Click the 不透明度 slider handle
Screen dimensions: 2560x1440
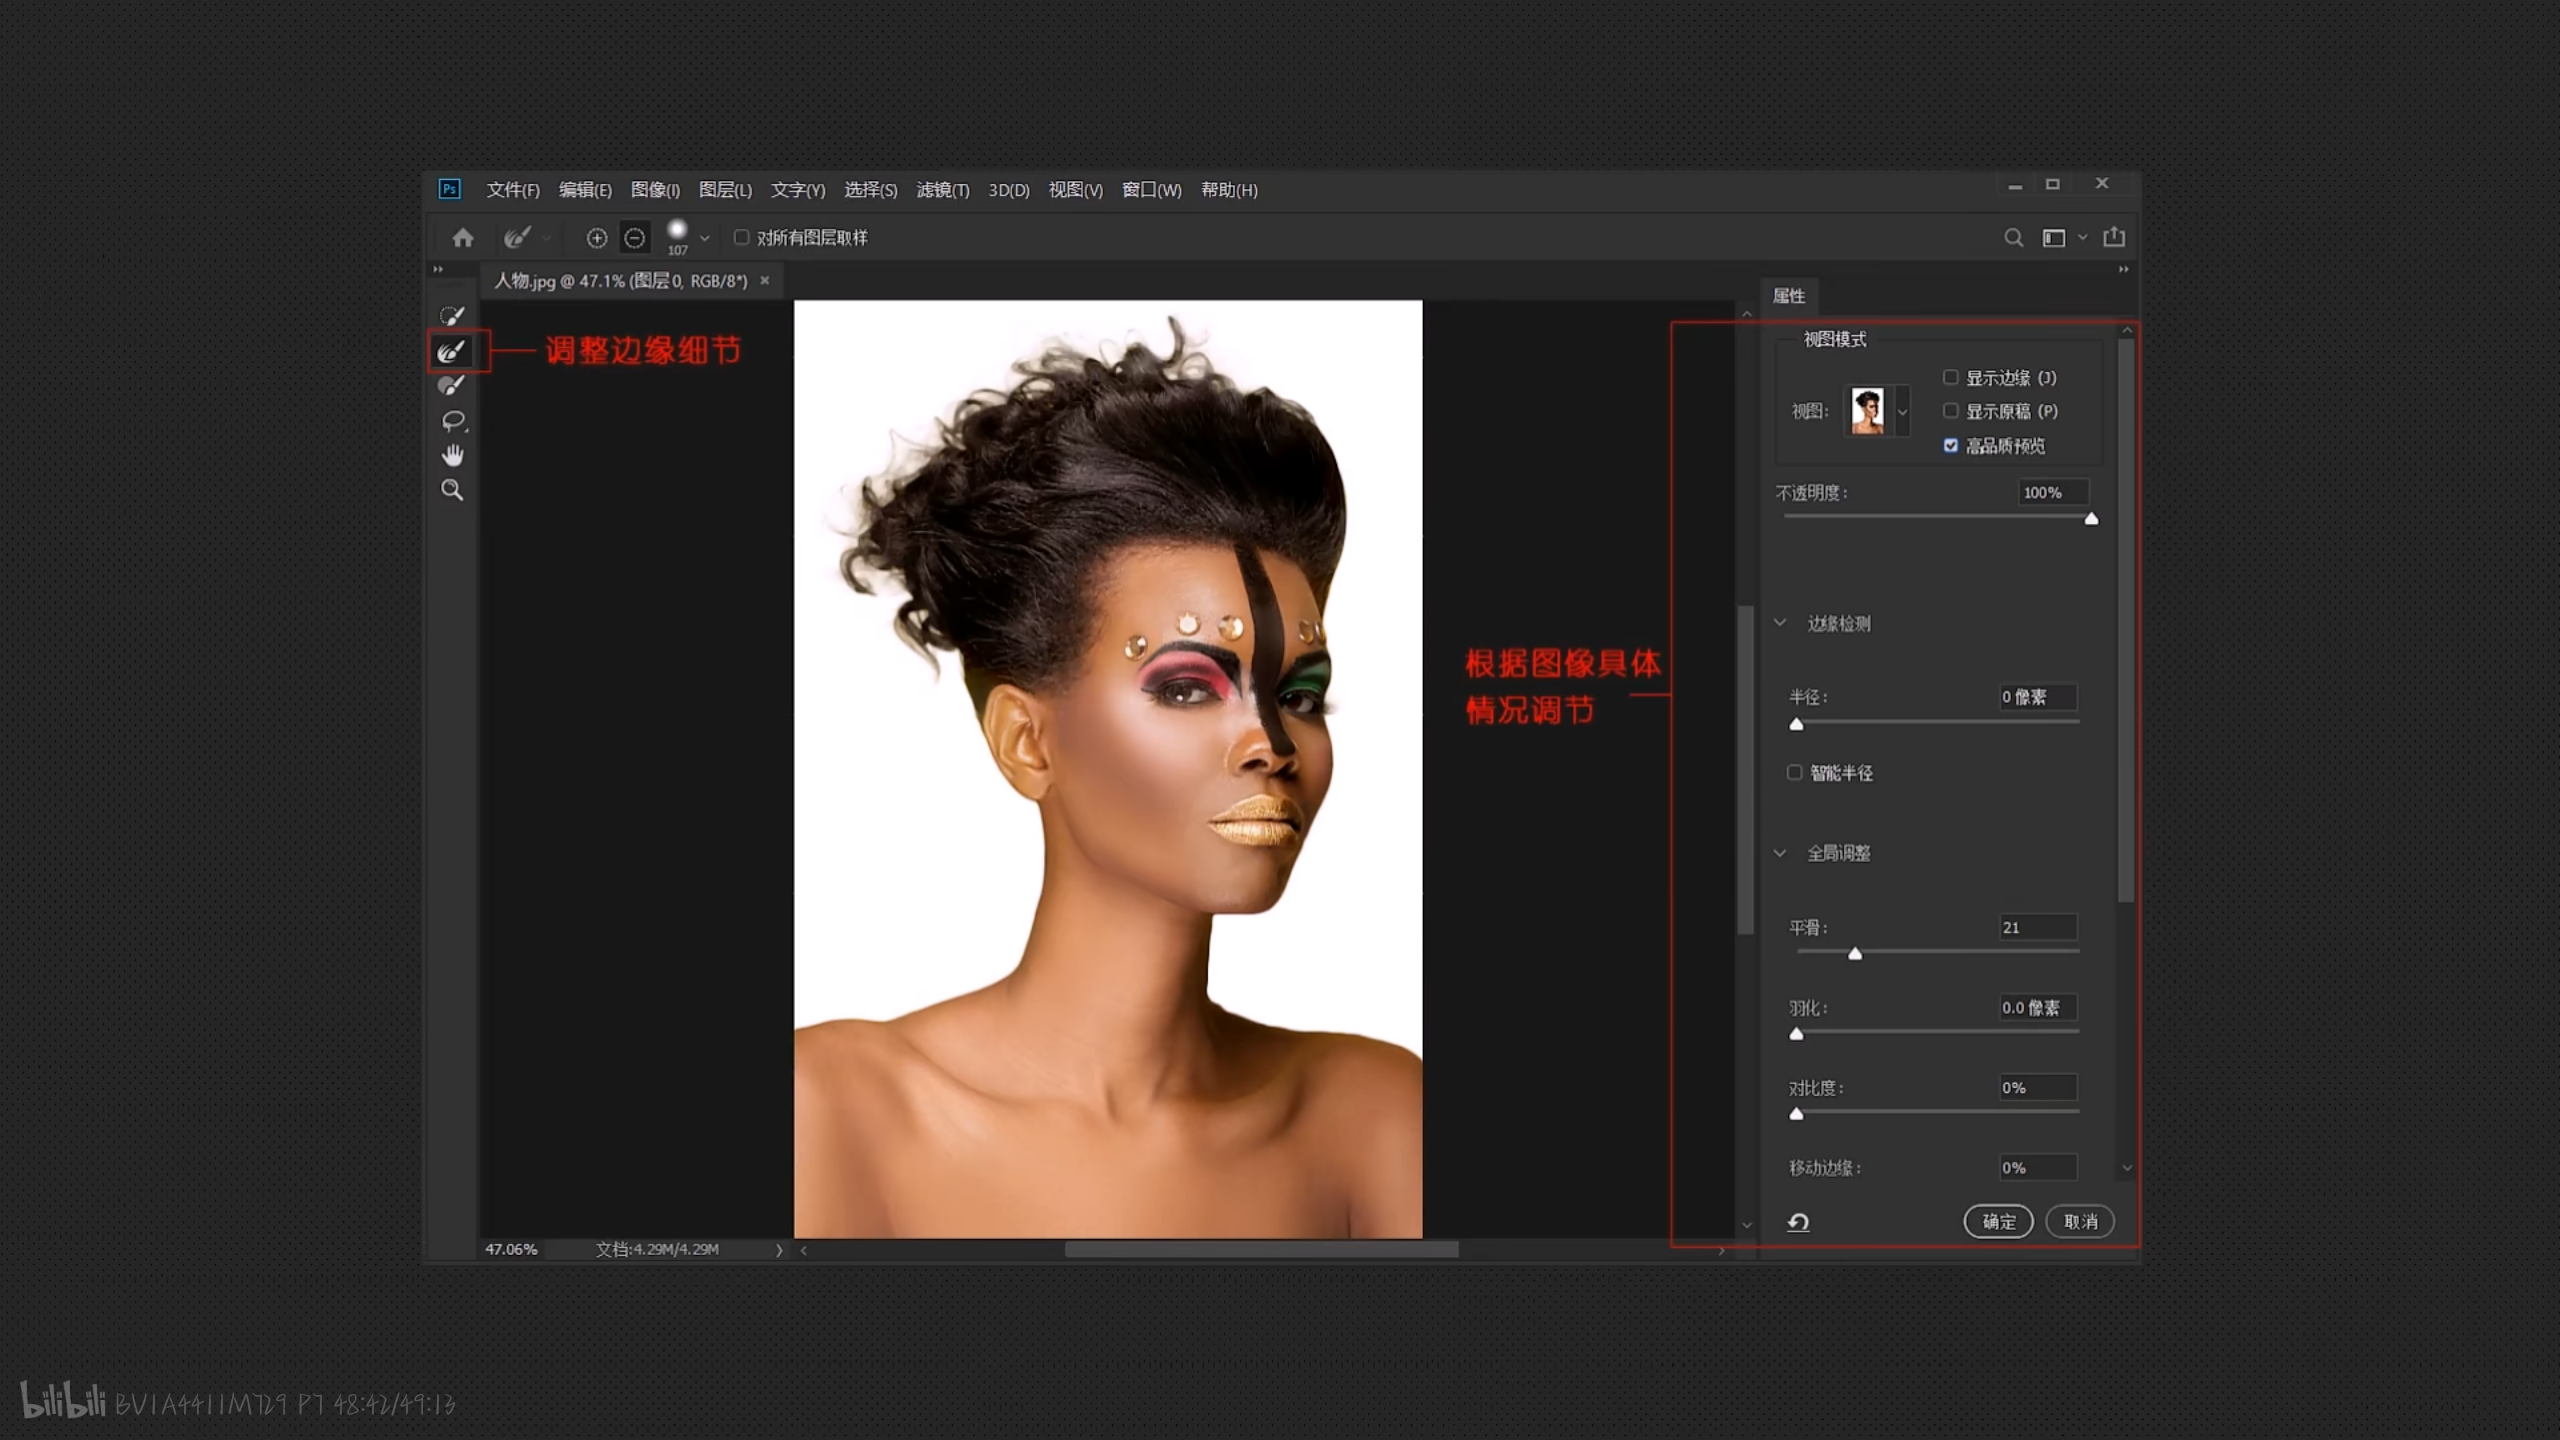point(2091,518)
